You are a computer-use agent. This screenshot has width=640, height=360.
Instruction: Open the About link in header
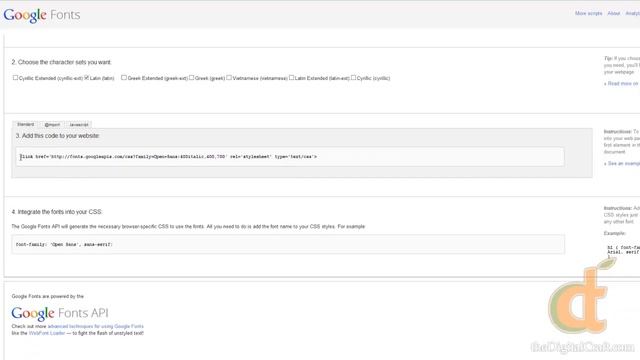(x=613, y=13)
